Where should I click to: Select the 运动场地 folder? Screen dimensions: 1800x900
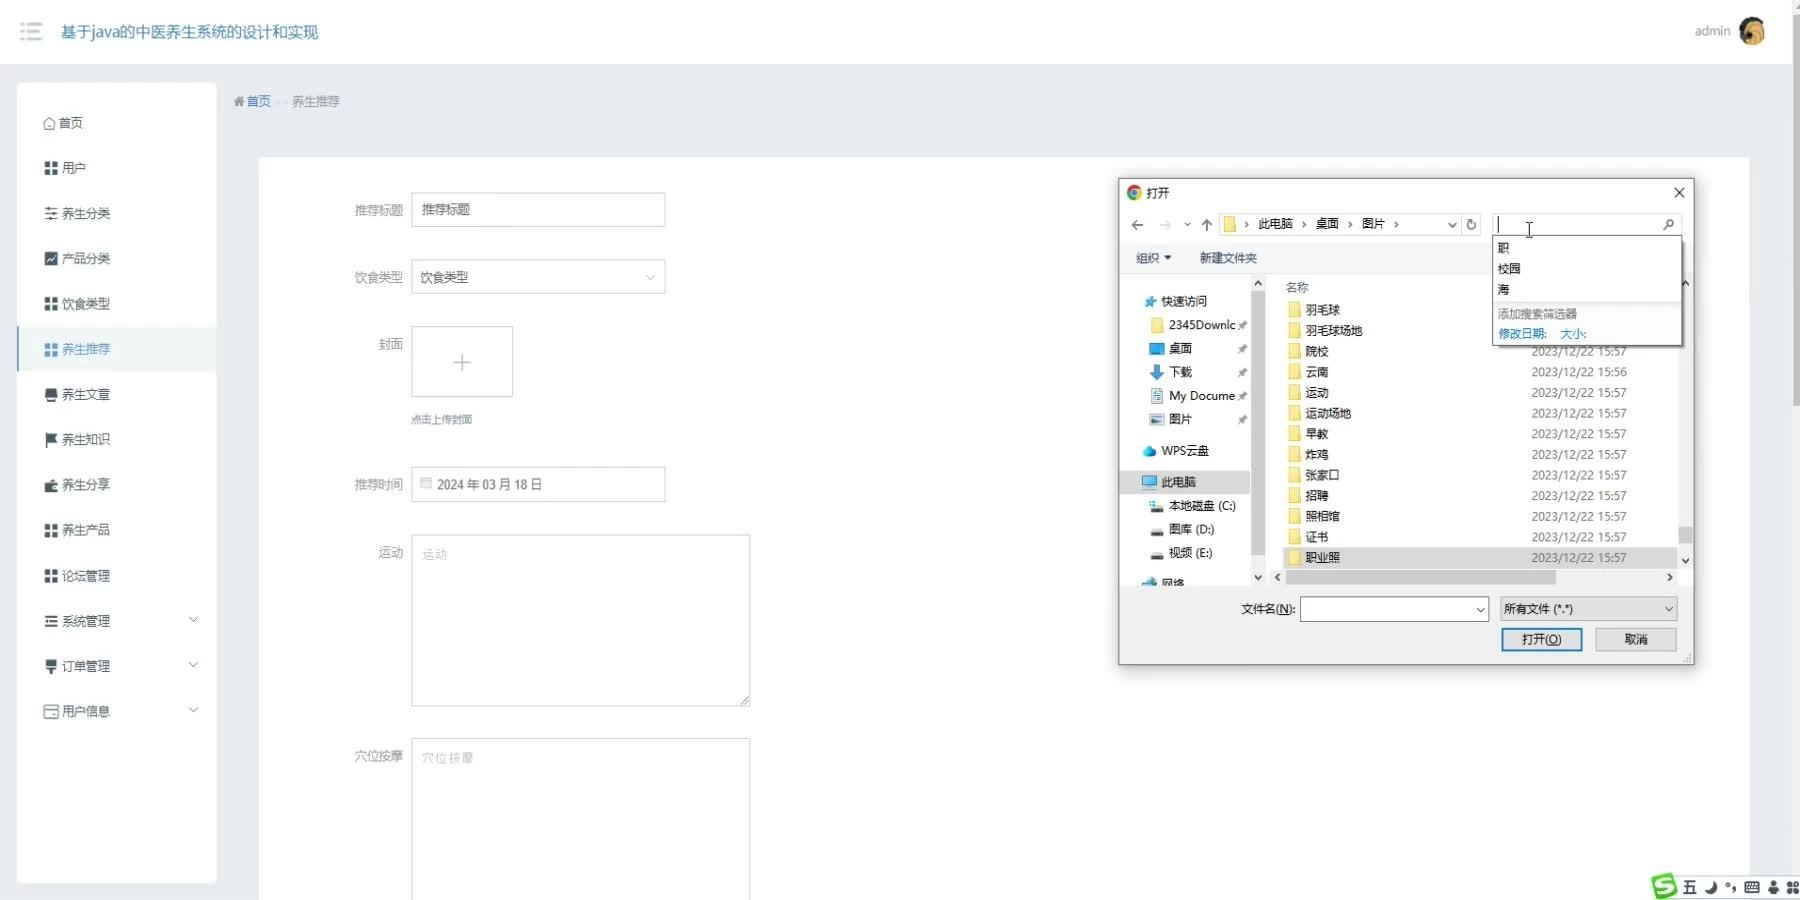pyautogui.click(x=1320, y=413)
